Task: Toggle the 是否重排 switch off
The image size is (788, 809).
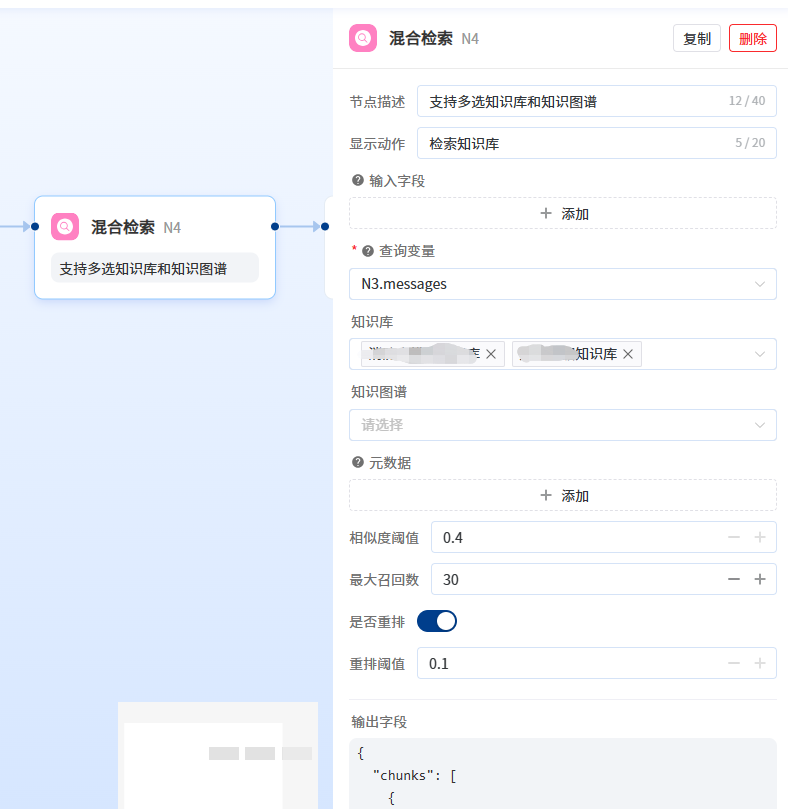Action: pos(437,621)
